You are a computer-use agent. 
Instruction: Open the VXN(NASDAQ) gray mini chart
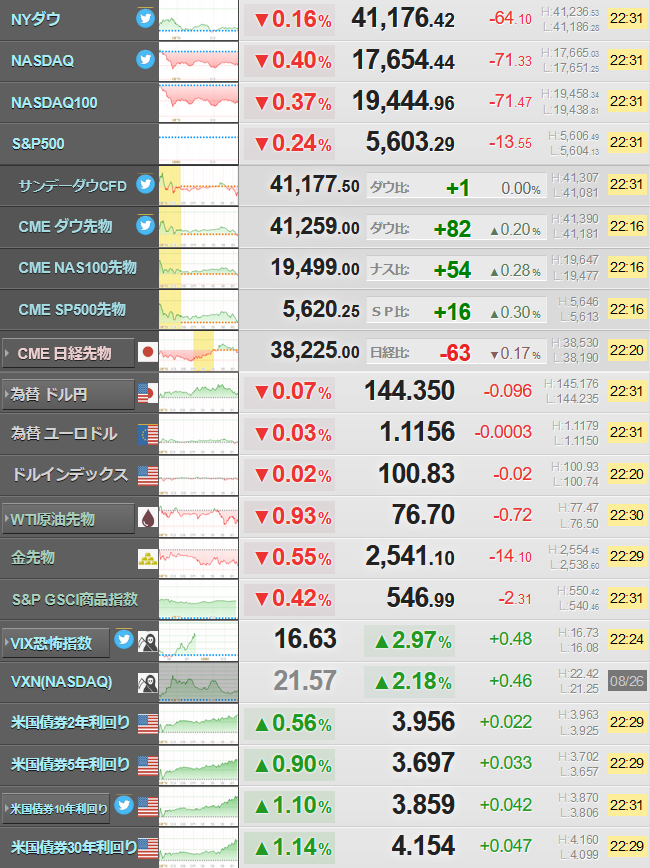(198, 683)
